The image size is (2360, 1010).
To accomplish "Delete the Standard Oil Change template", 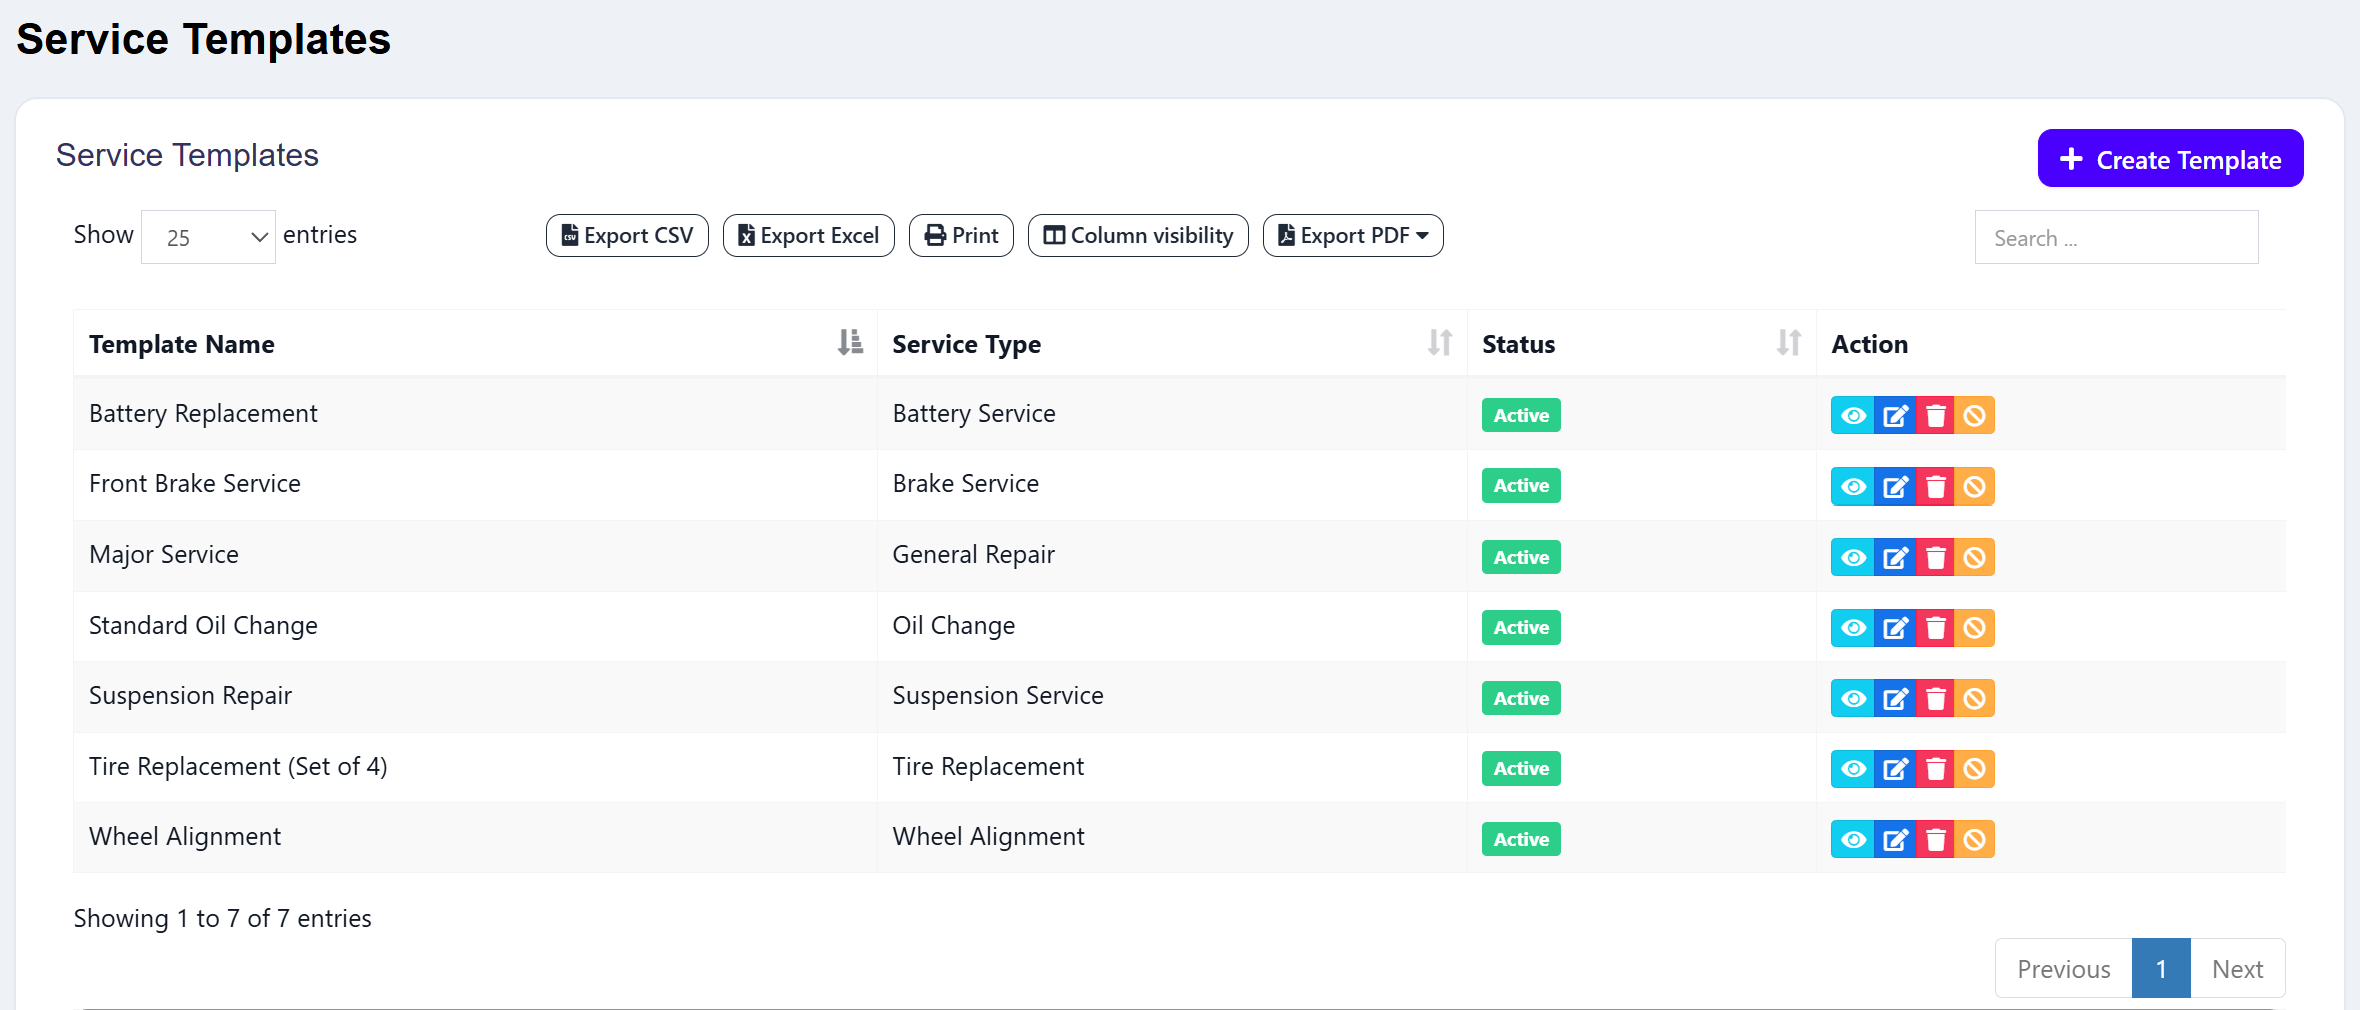I will tap(1935, 628).
